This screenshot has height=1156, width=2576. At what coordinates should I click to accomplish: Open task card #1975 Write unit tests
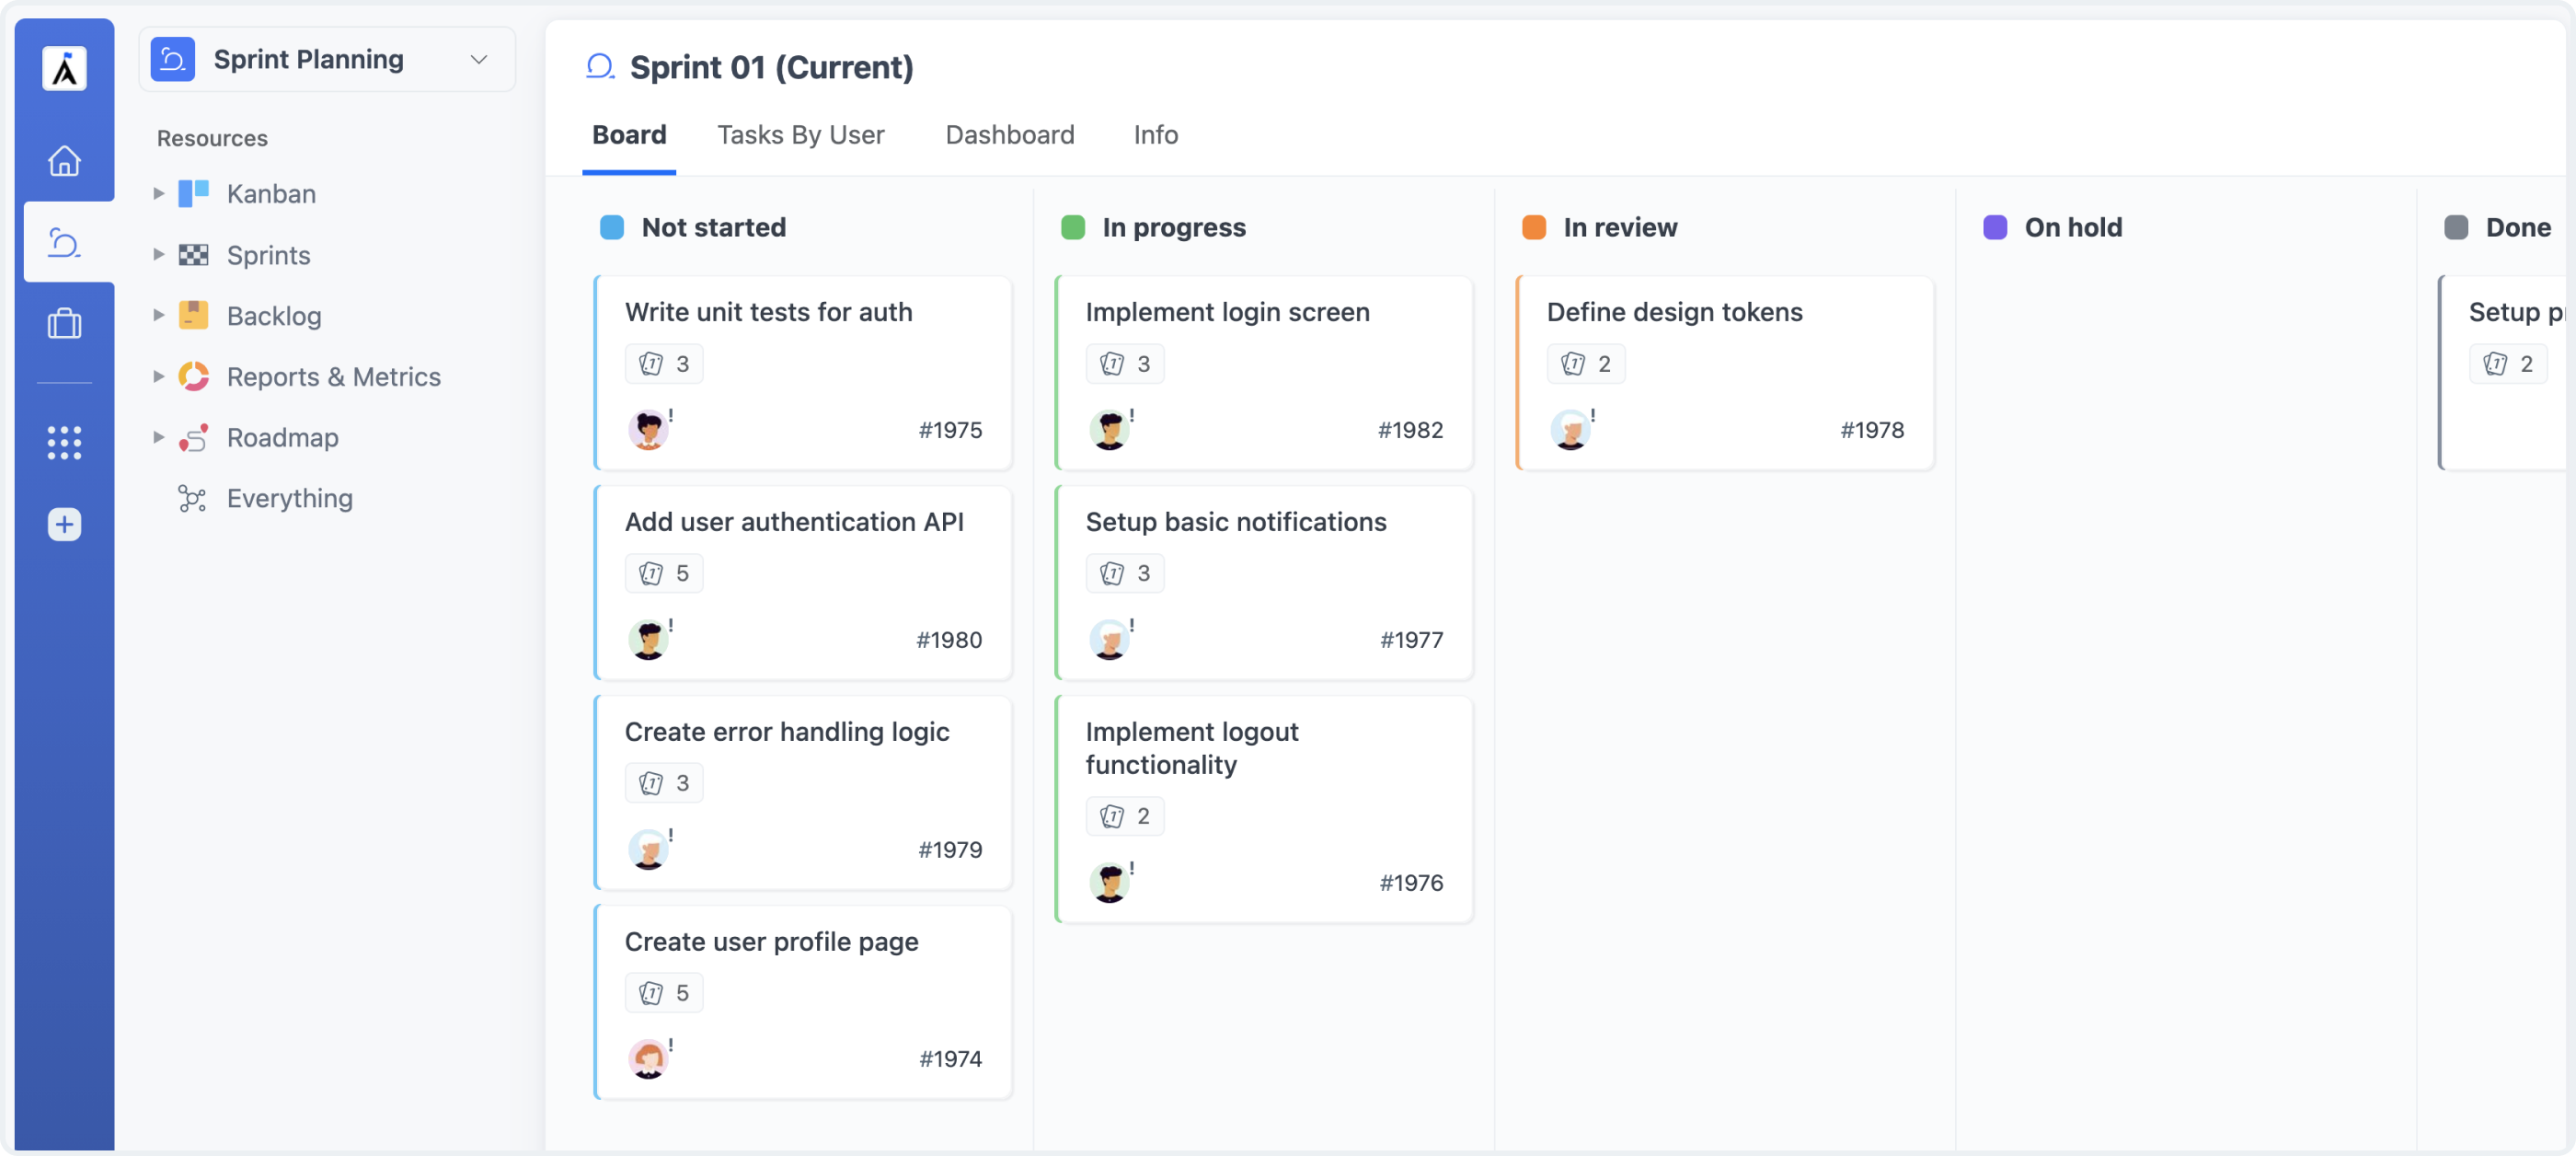coord(801,372)
